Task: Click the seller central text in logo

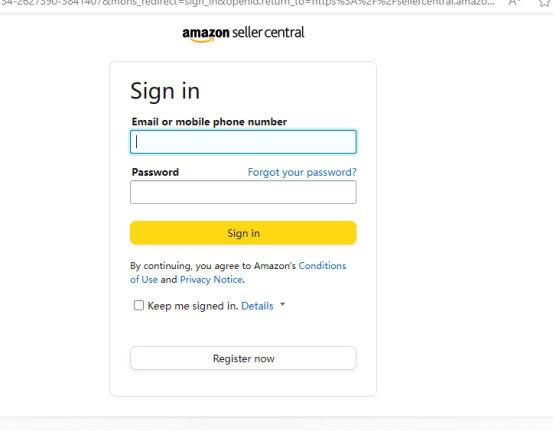Action: (268, 32)
